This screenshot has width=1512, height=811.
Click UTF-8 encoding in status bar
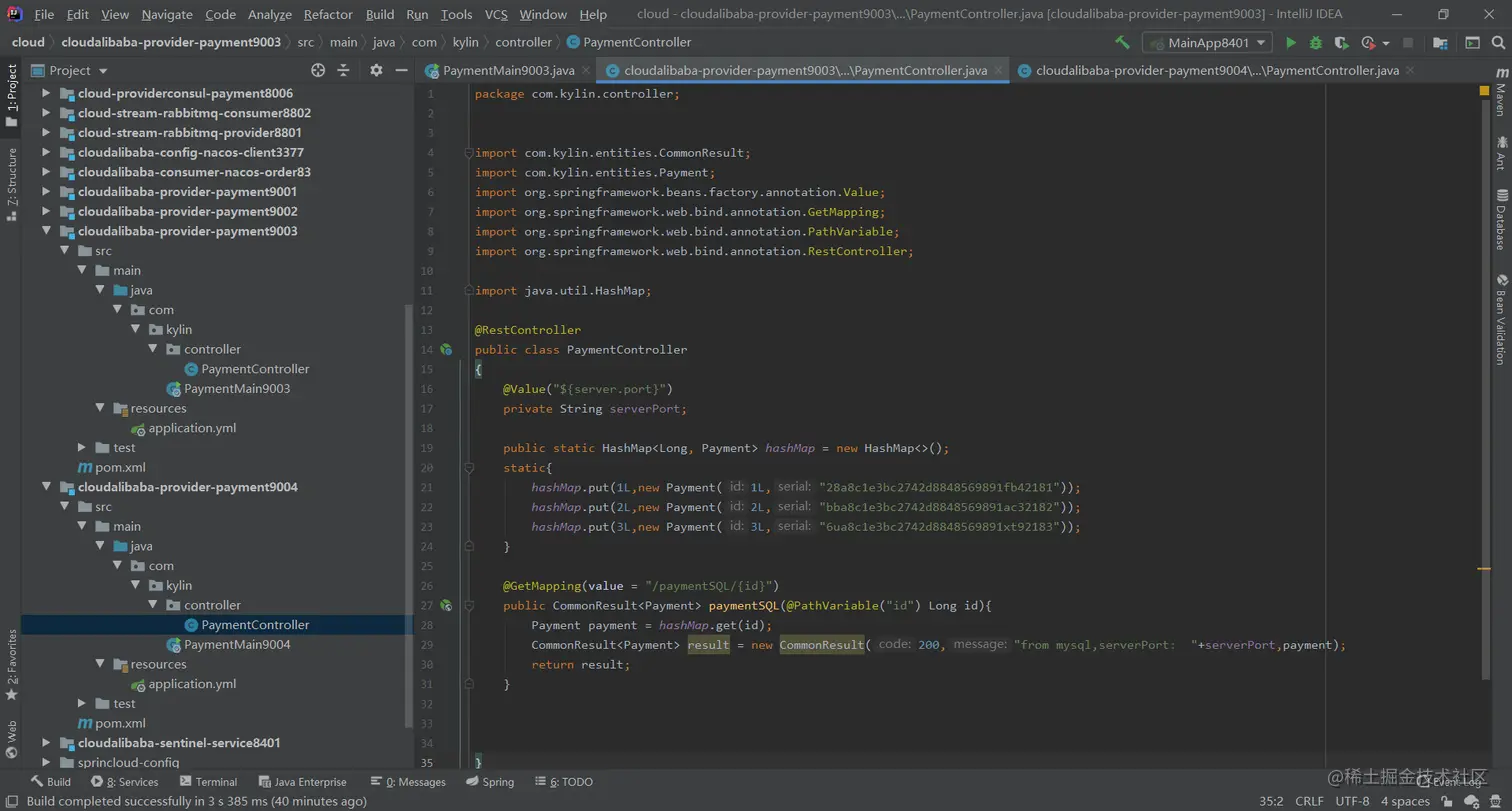(x=1352, y=801)
